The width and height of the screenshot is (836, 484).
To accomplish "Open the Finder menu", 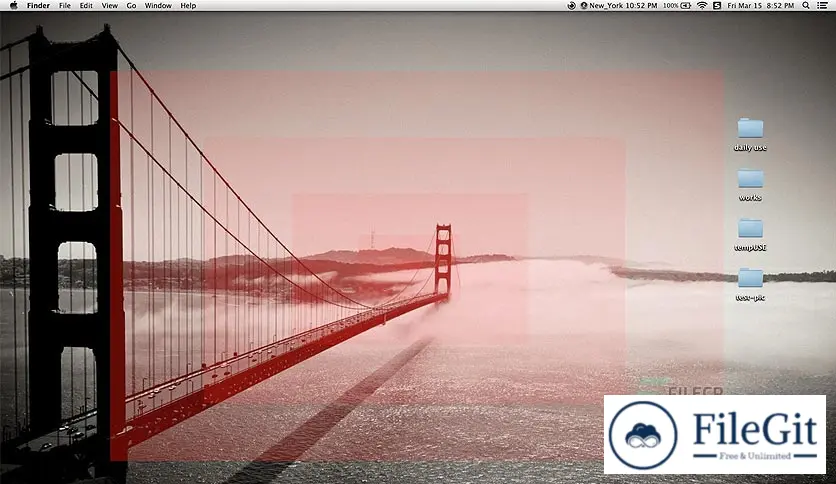I will pyautogui.click(x=38, y=5).
